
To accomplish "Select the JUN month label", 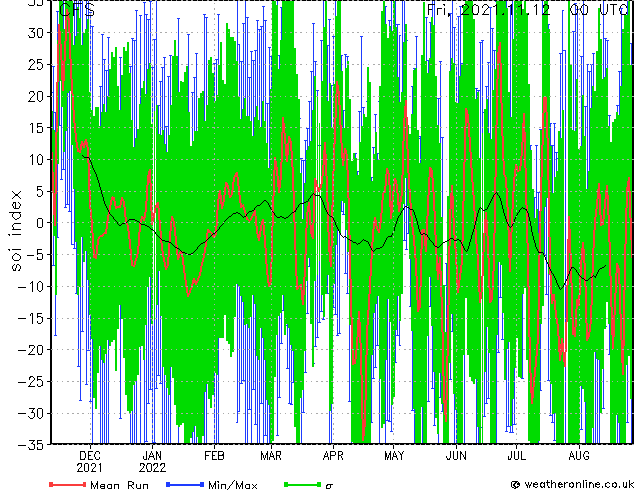I will pos(456,456).
